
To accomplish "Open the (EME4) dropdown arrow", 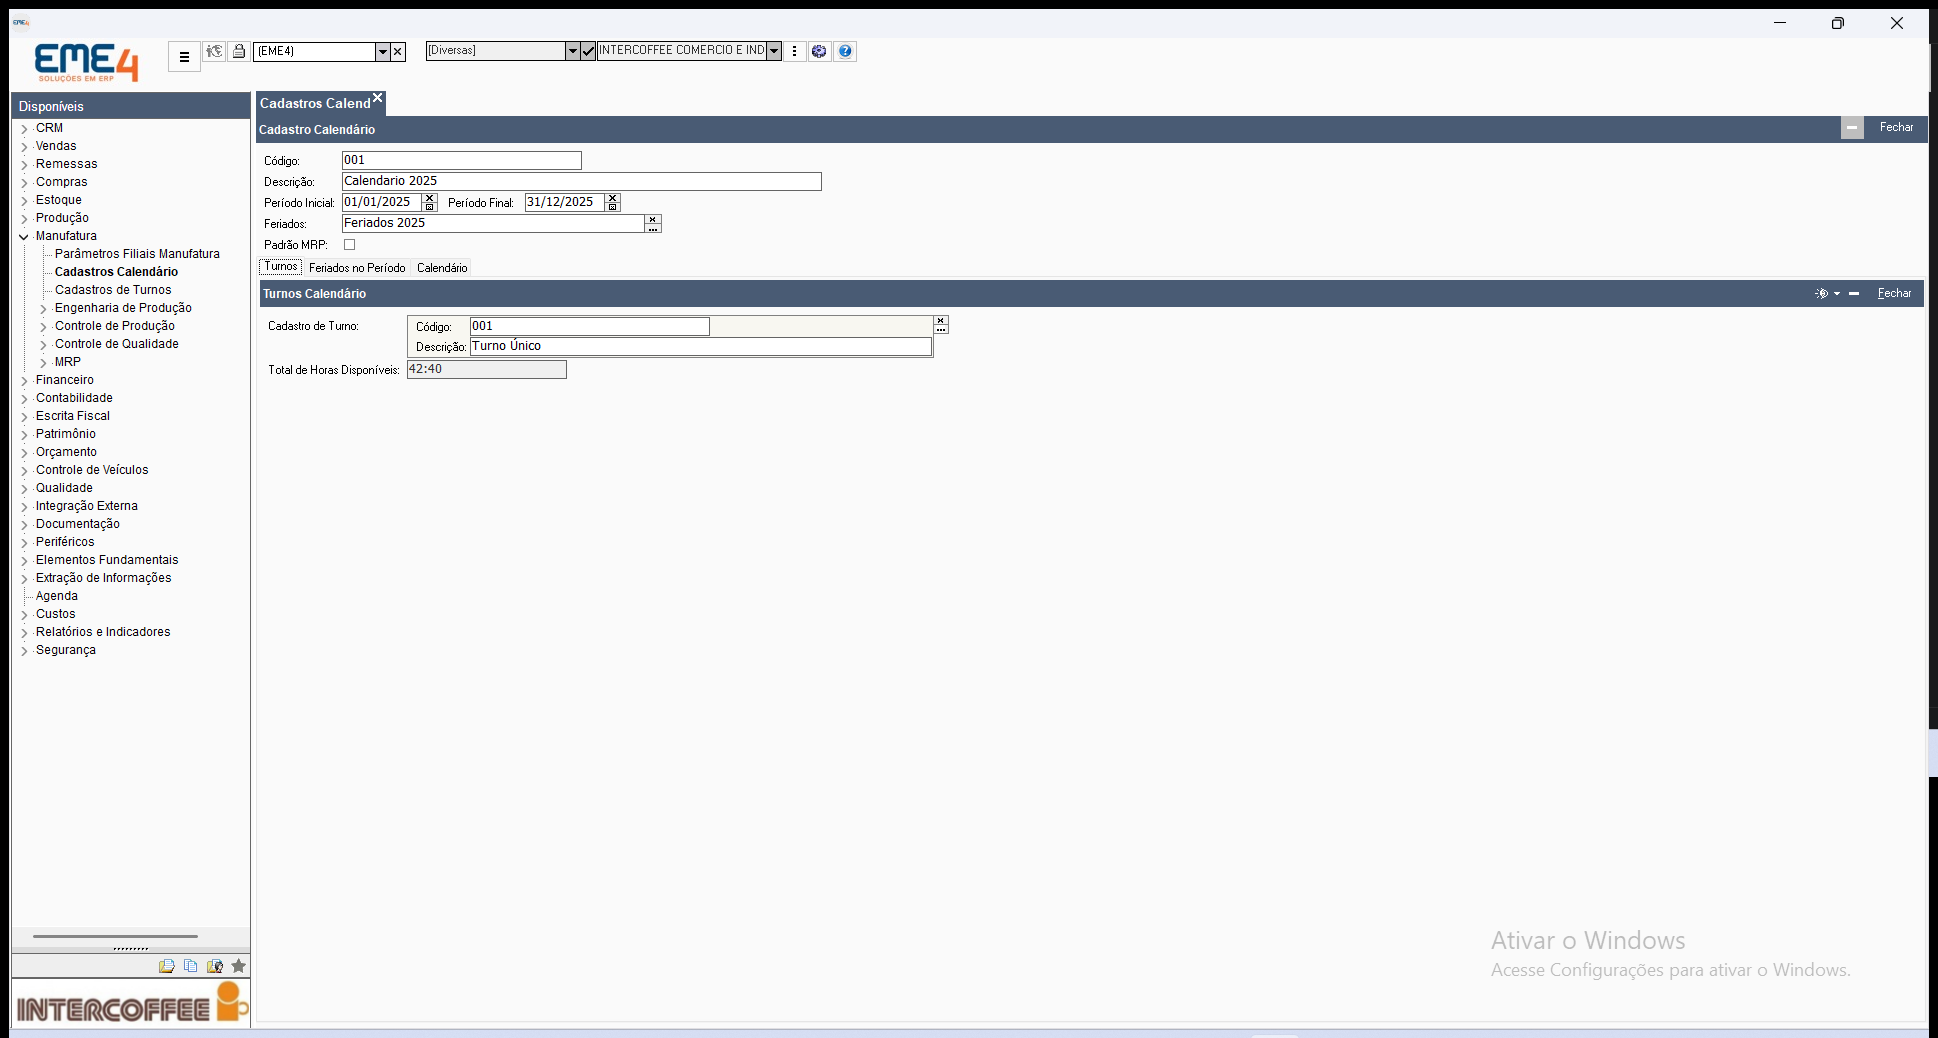I will click(382, 52).
